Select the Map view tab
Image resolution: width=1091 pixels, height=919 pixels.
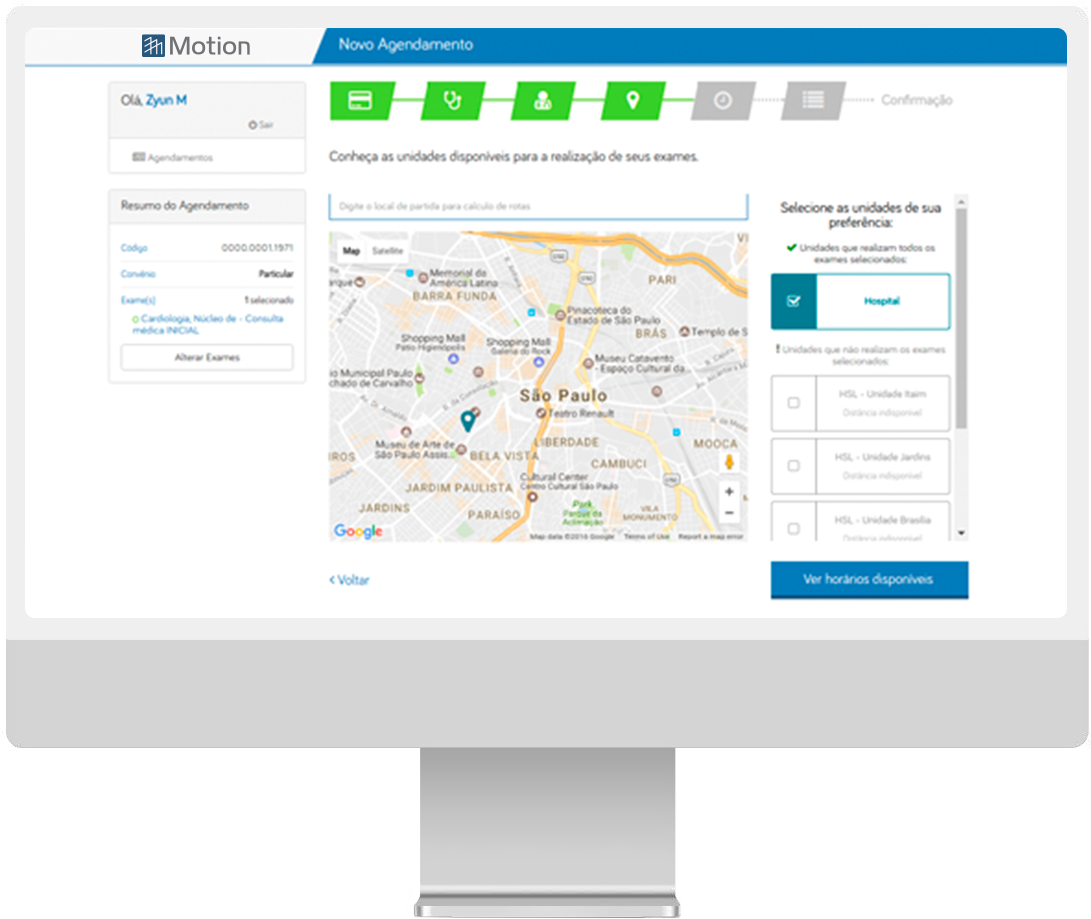coord(351,251)
